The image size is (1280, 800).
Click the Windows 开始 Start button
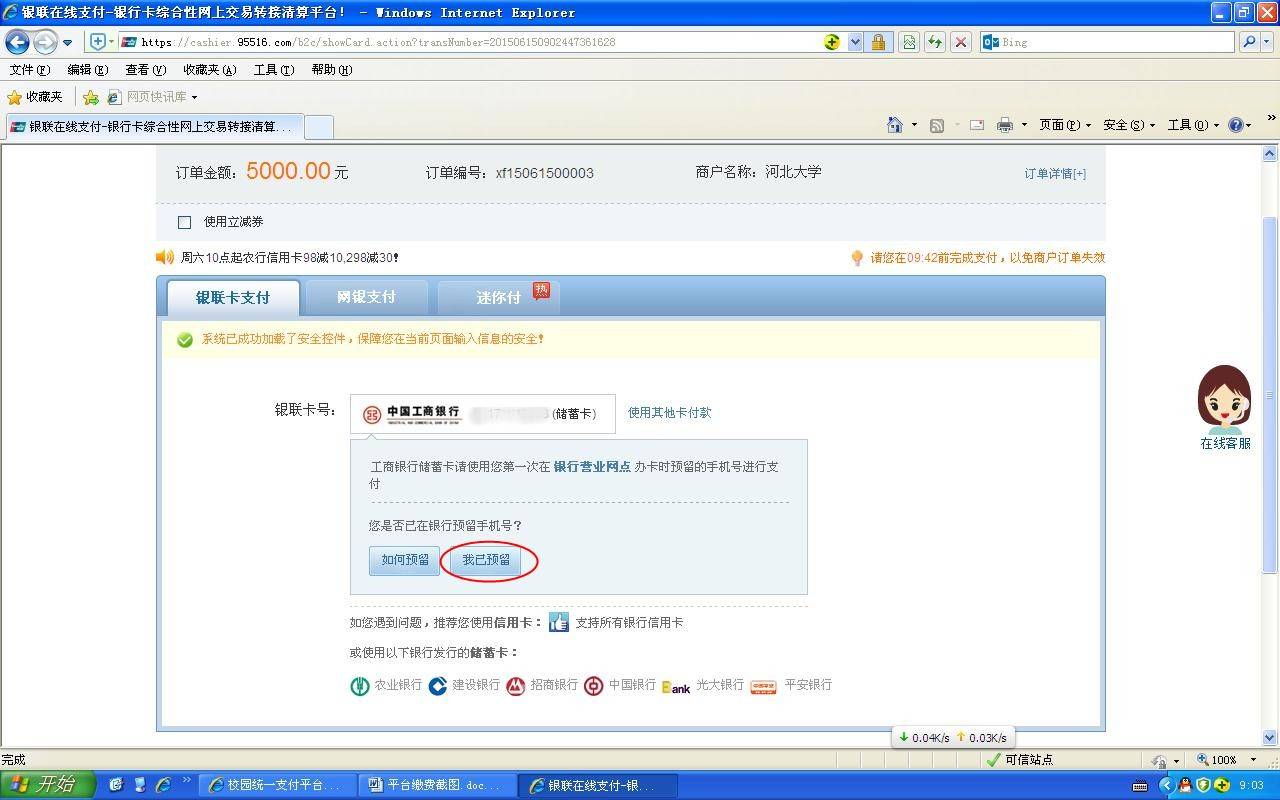[47, 785]
